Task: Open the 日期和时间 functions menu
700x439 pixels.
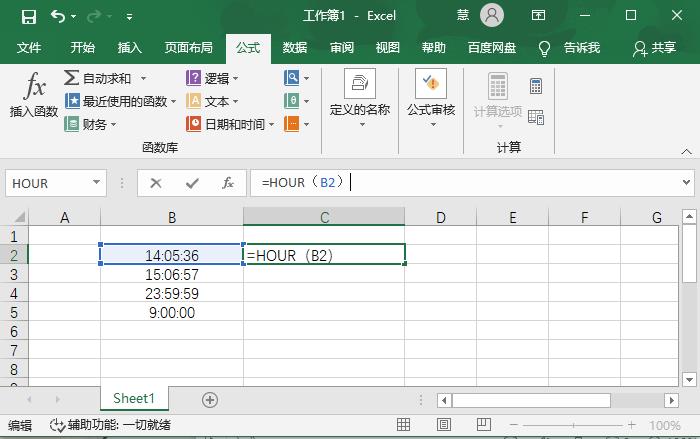Action: [230, 124]
